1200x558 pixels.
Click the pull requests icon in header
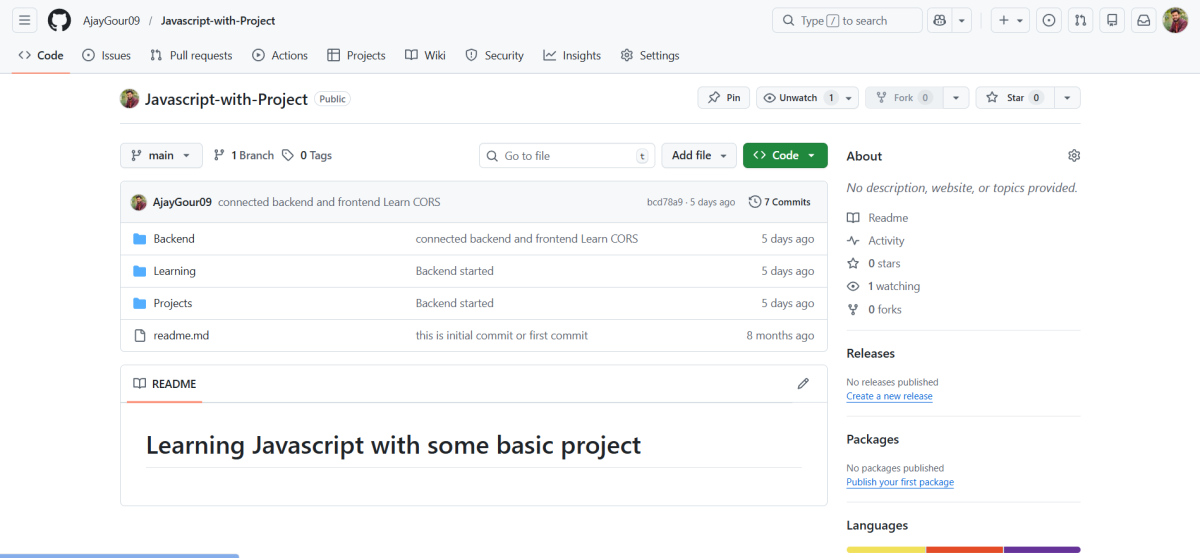pos(1080,20)
